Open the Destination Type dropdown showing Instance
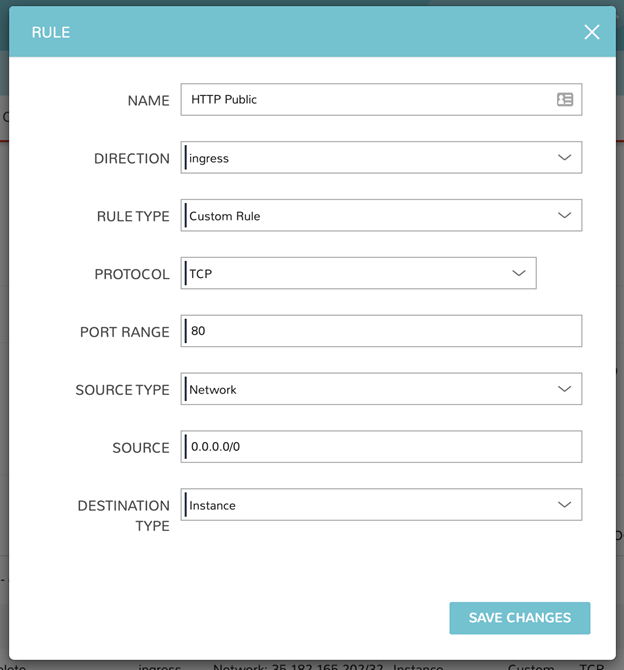 tap(381, 505)
